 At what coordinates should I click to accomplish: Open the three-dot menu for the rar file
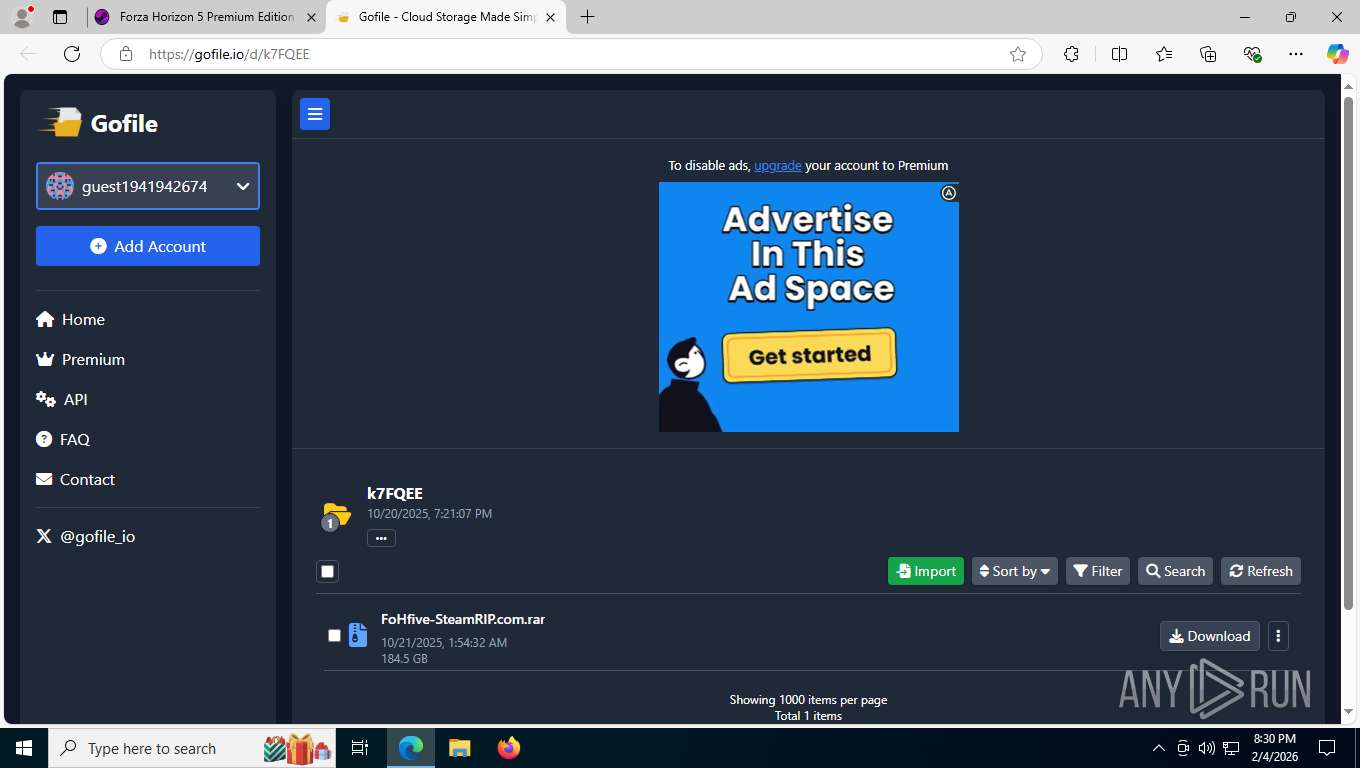click(1278, 636)
